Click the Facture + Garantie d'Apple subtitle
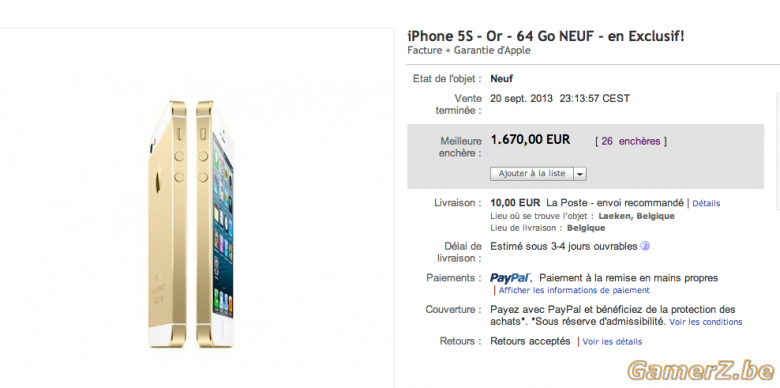 [x=469, y=50]
